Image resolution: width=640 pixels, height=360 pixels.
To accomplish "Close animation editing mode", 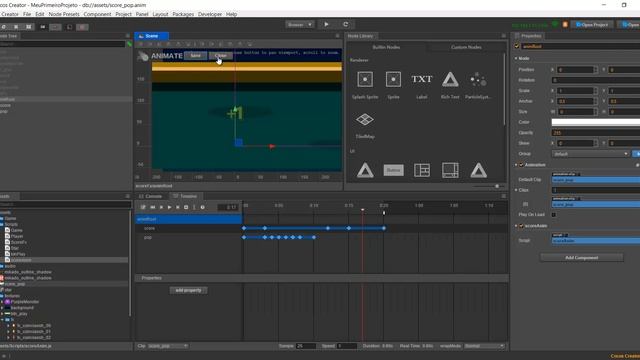I will [x=220, y=56].
